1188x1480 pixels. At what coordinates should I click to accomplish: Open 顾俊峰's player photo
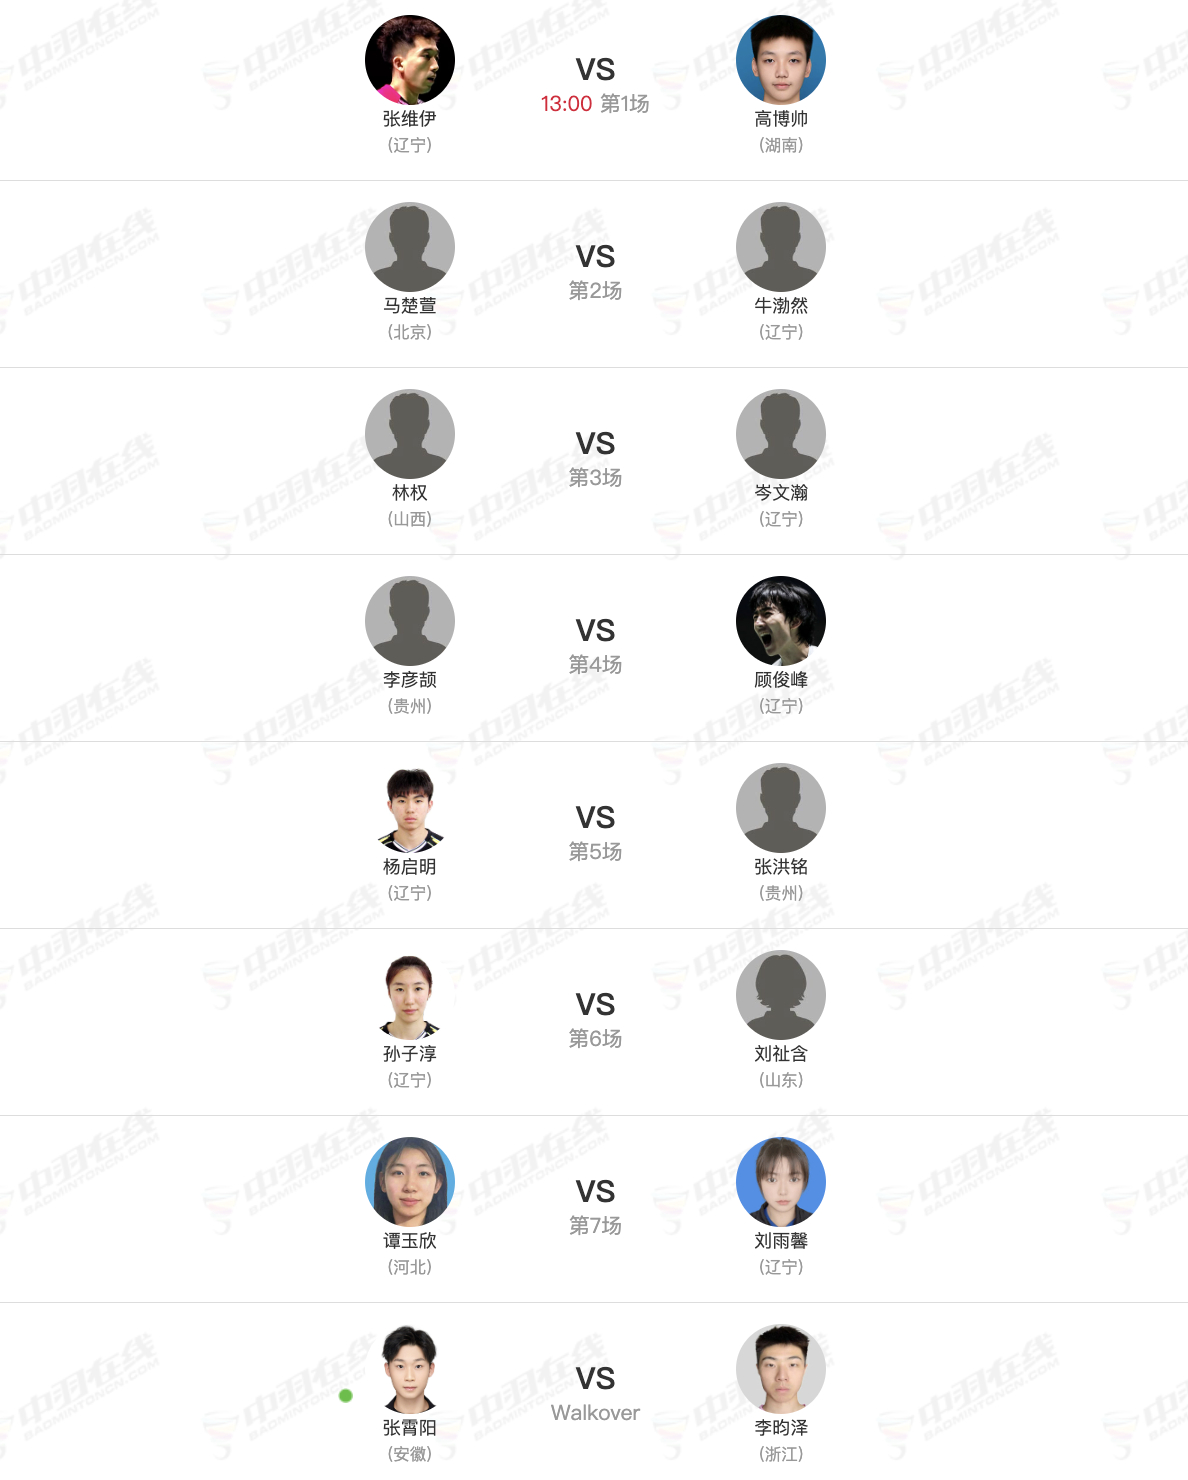(x=781, y=621)
